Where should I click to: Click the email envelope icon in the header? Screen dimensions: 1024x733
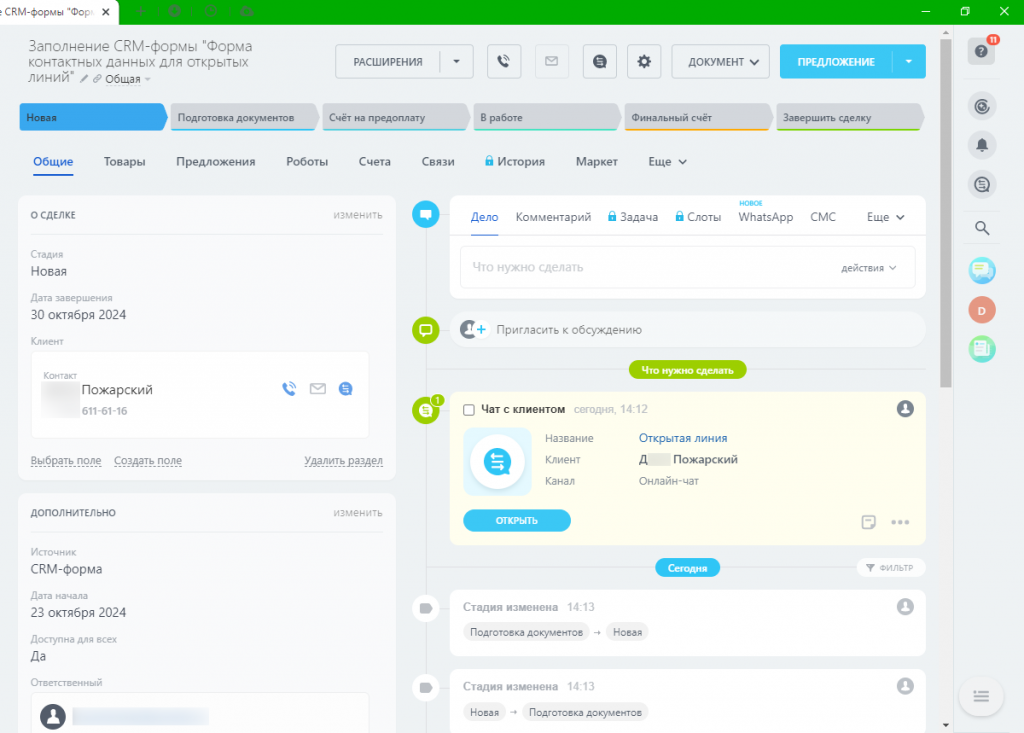551,61
